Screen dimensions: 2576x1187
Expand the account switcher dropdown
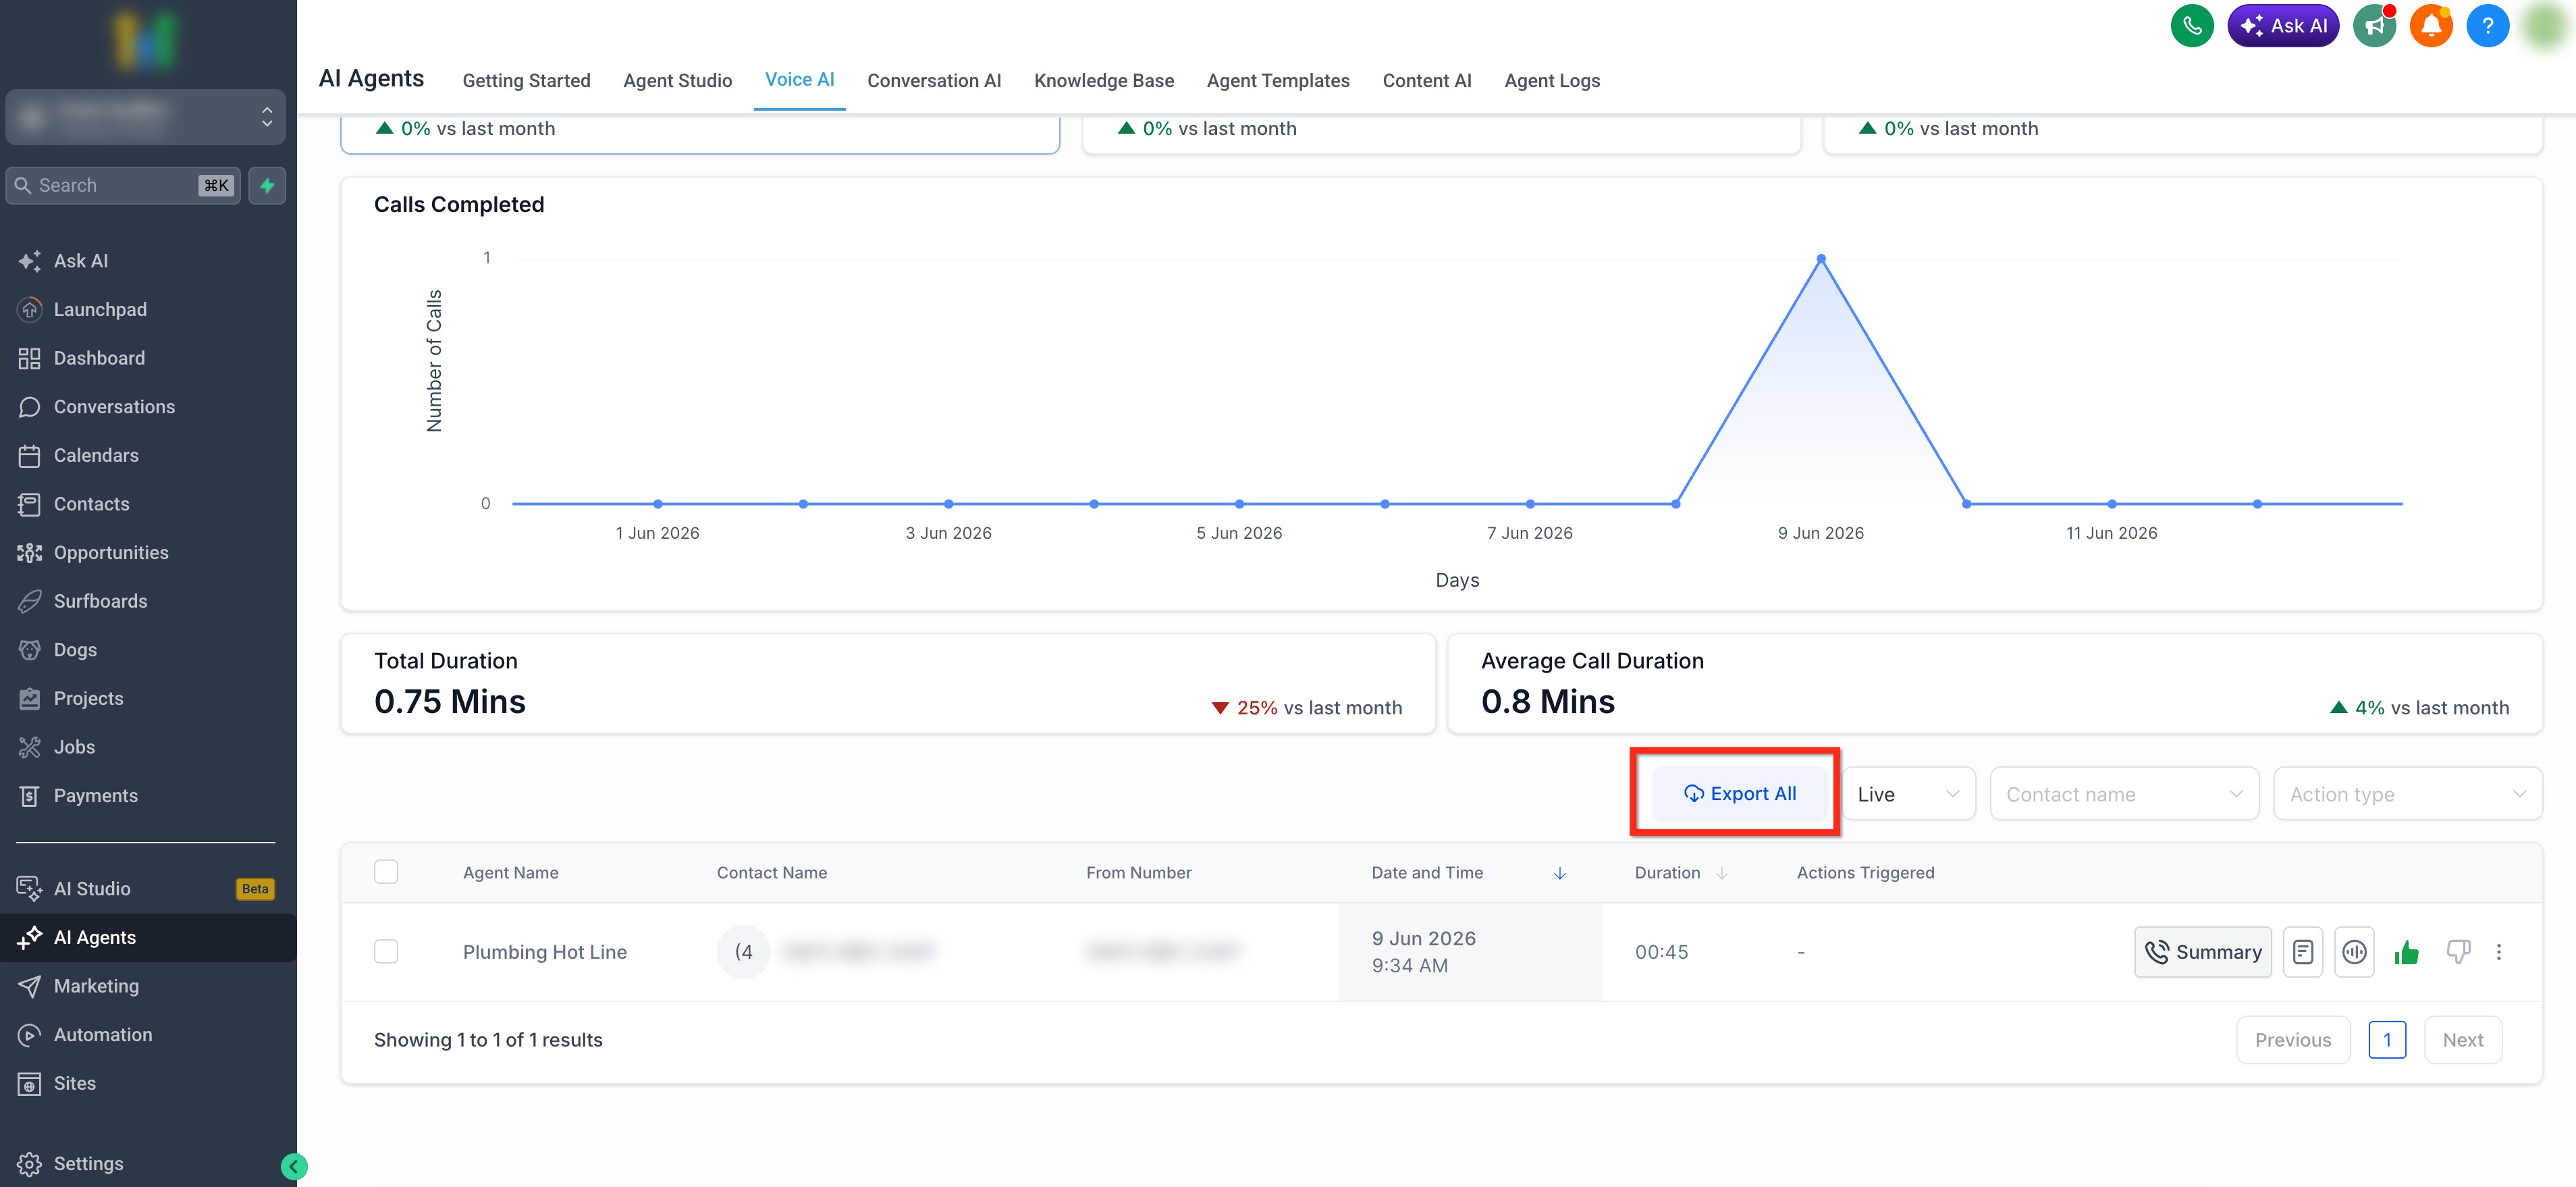click(146, 117)
